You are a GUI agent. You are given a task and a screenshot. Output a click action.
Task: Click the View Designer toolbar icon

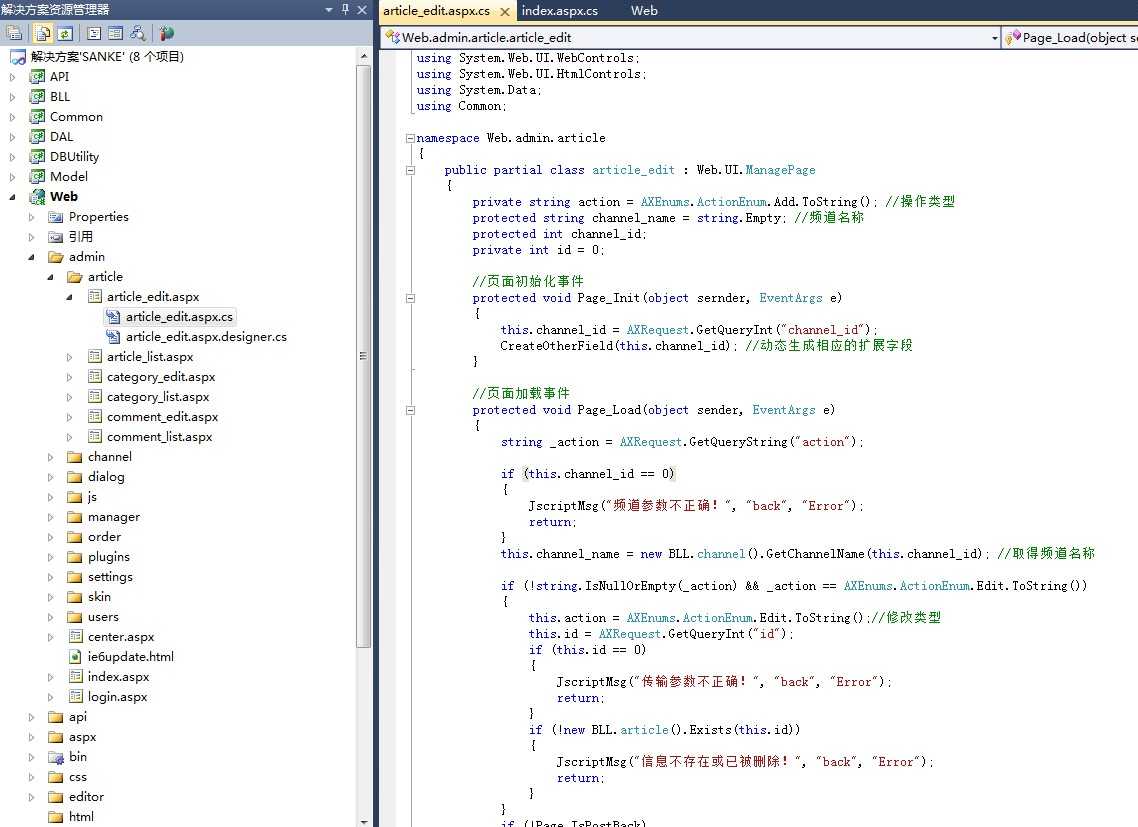pos(115,33)
